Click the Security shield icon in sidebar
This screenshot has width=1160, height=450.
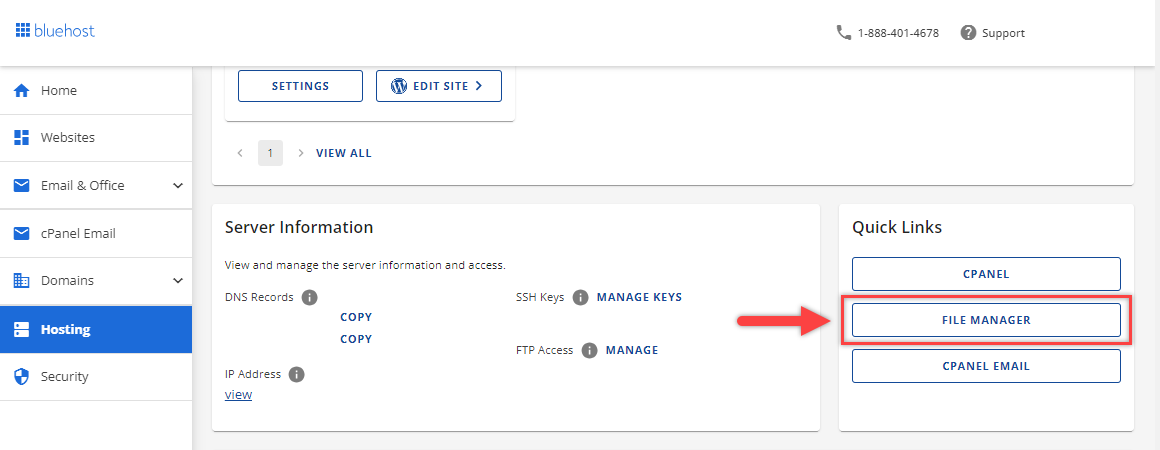(21, 377)
